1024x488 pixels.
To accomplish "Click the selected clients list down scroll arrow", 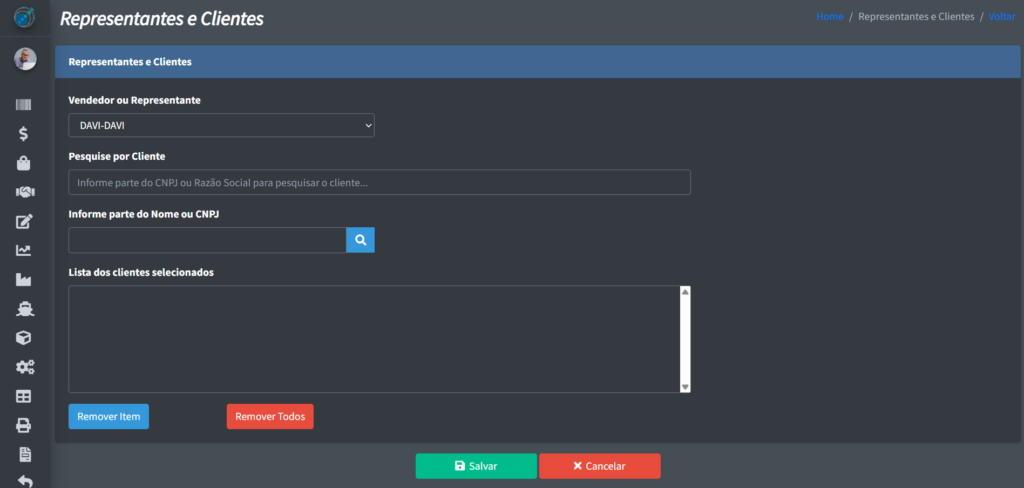I will click(685, 387).
